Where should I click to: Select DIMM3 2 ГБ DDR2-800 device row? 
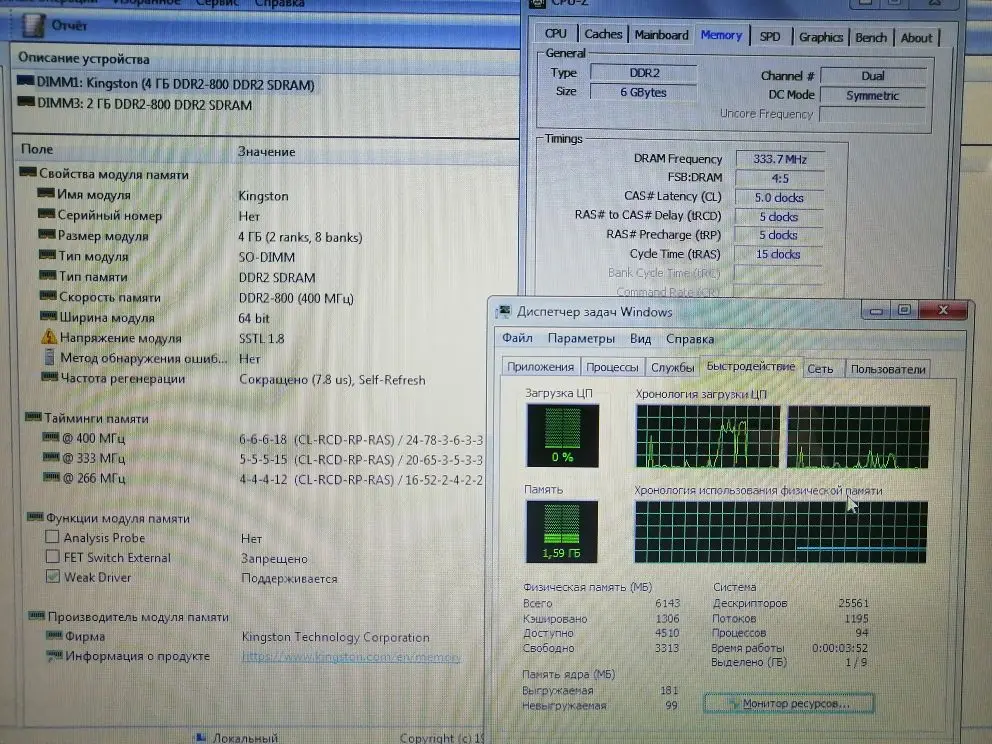(135, 103)
